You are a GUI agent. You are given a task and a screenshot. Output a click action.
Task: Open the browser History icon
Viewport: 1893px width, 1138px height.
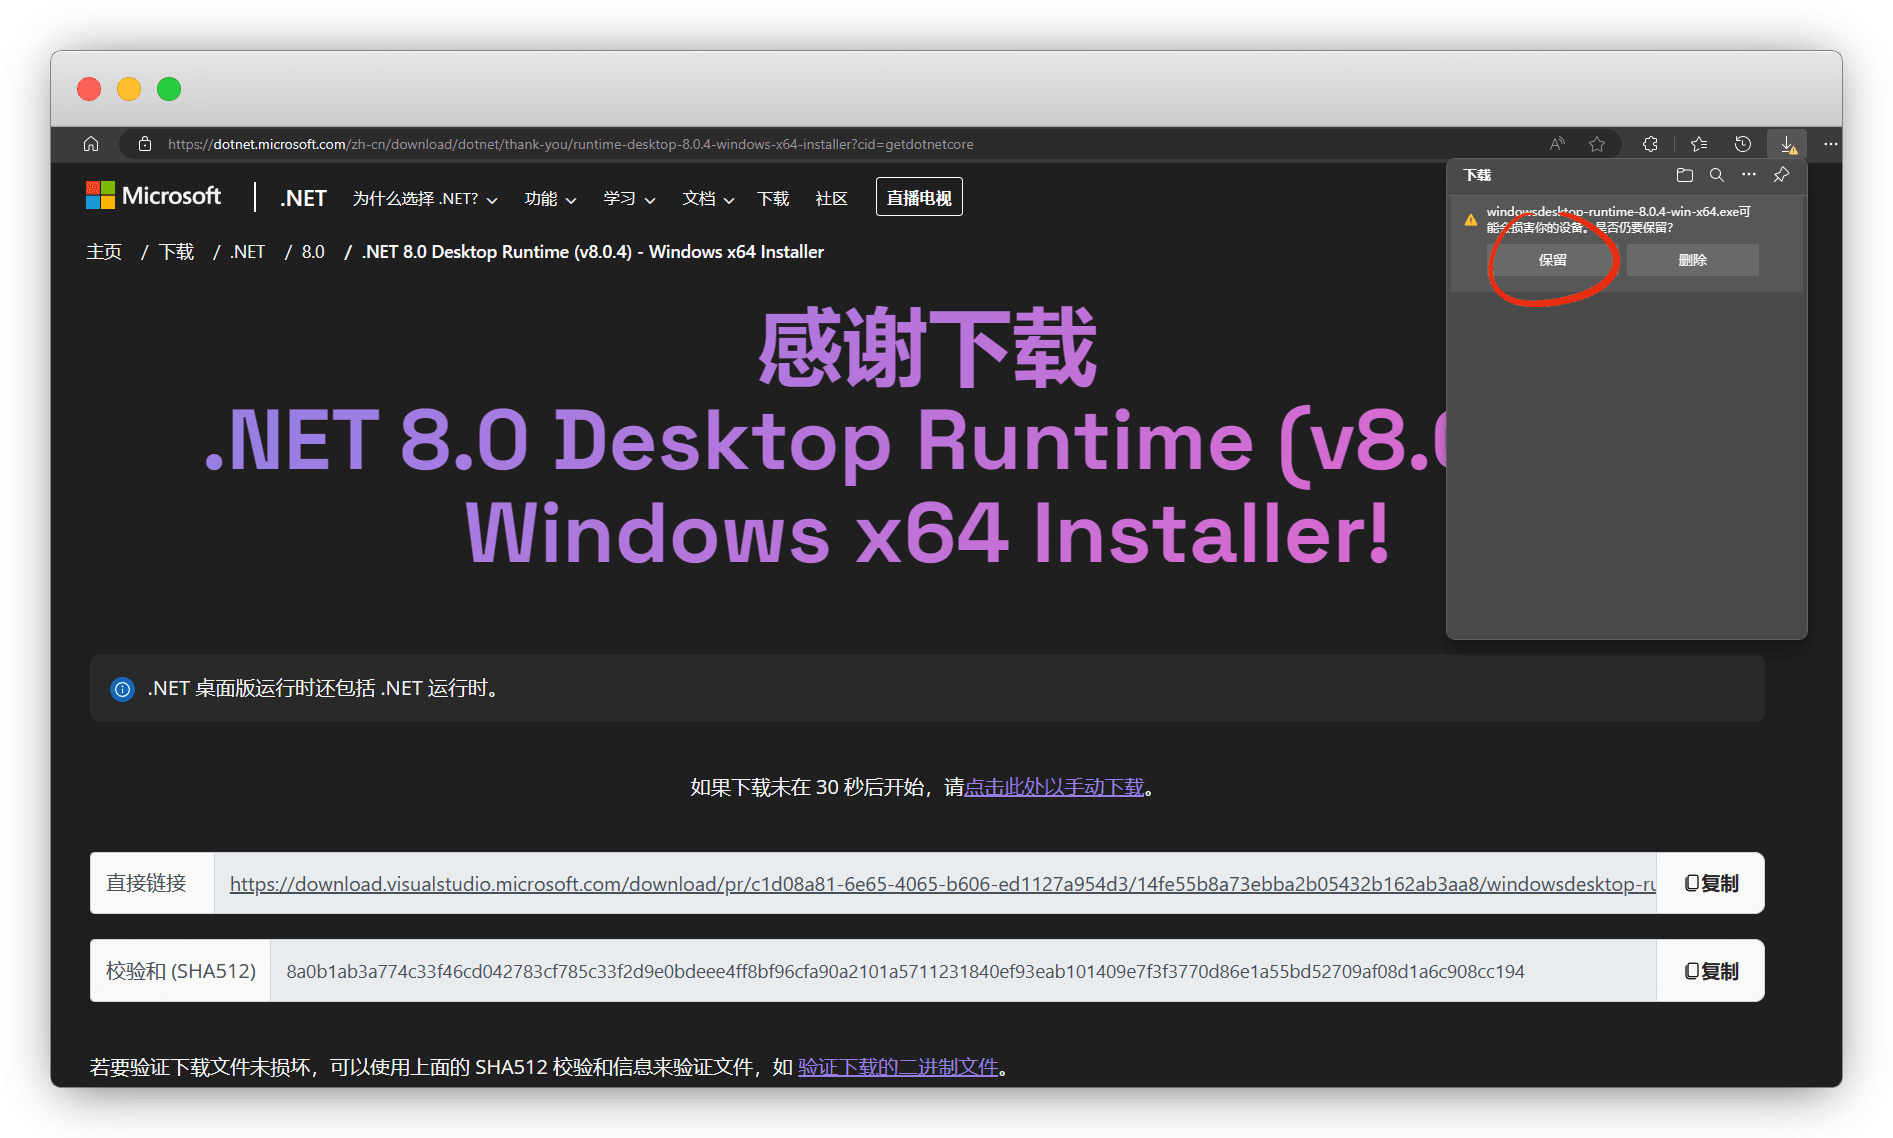coord(1742,144)
